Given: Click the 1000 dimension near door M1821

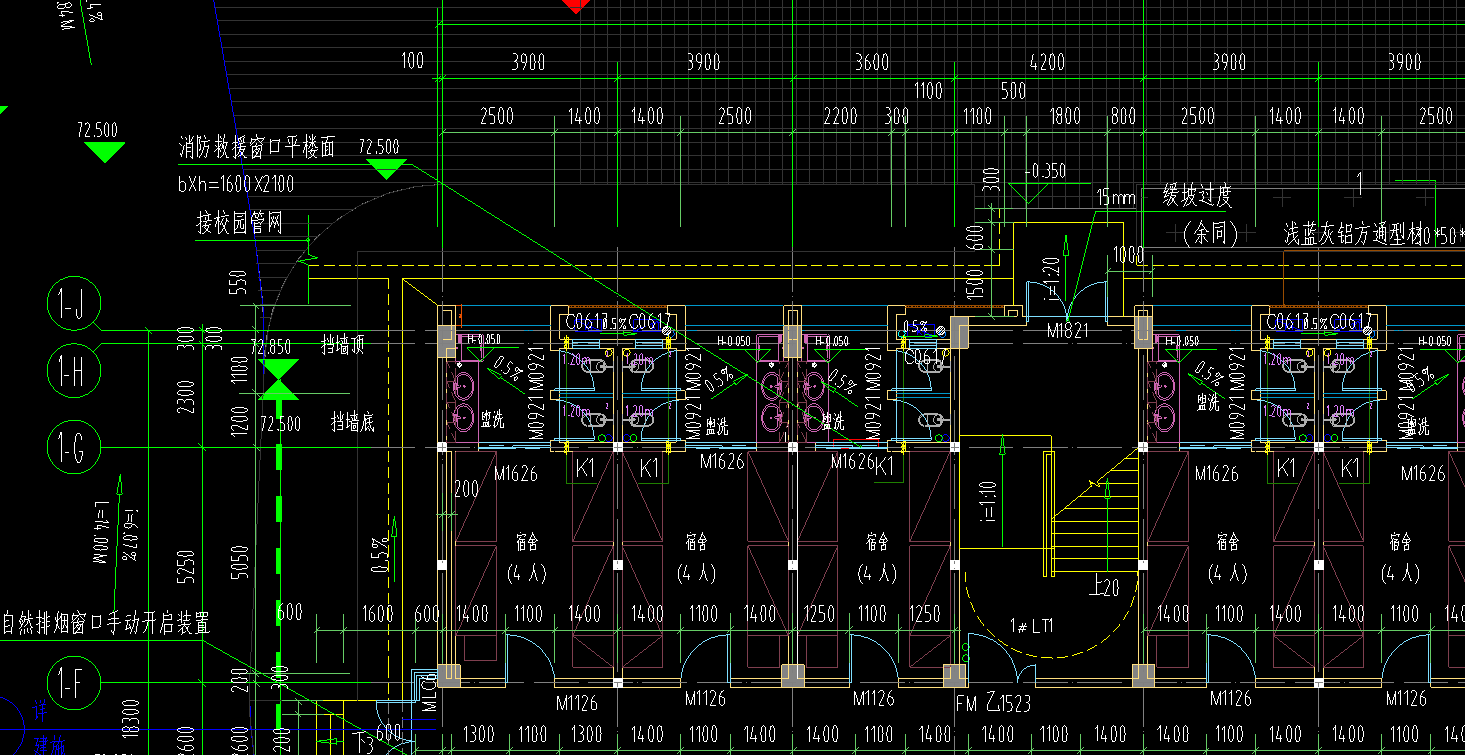Looking at the screenshot, I should [x=1127, y=256].
